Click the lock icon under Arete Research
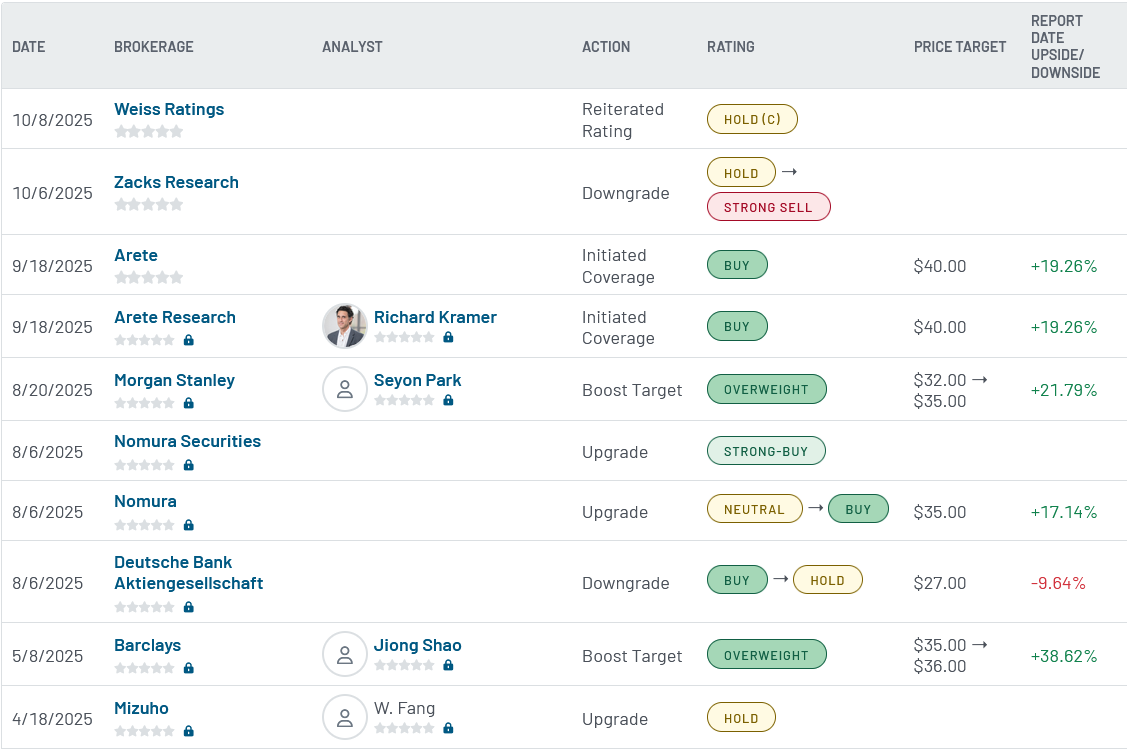The image size is (1127, 749). [x=188, y=340]
